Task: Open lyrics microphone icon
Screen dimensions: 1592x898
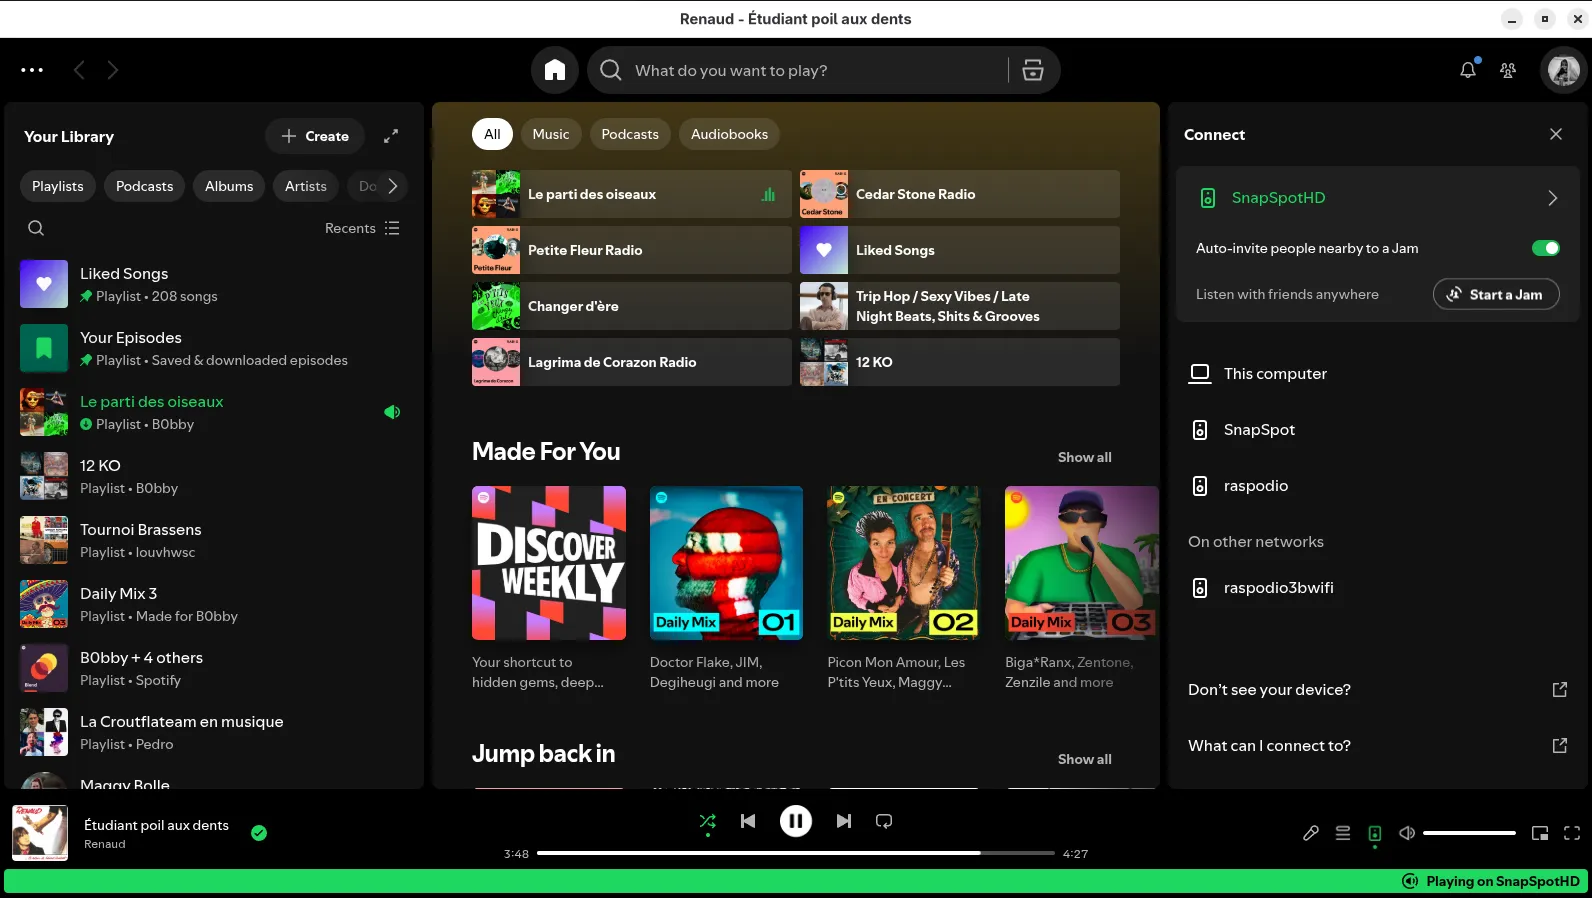Action: click(x=1311, y=833)
